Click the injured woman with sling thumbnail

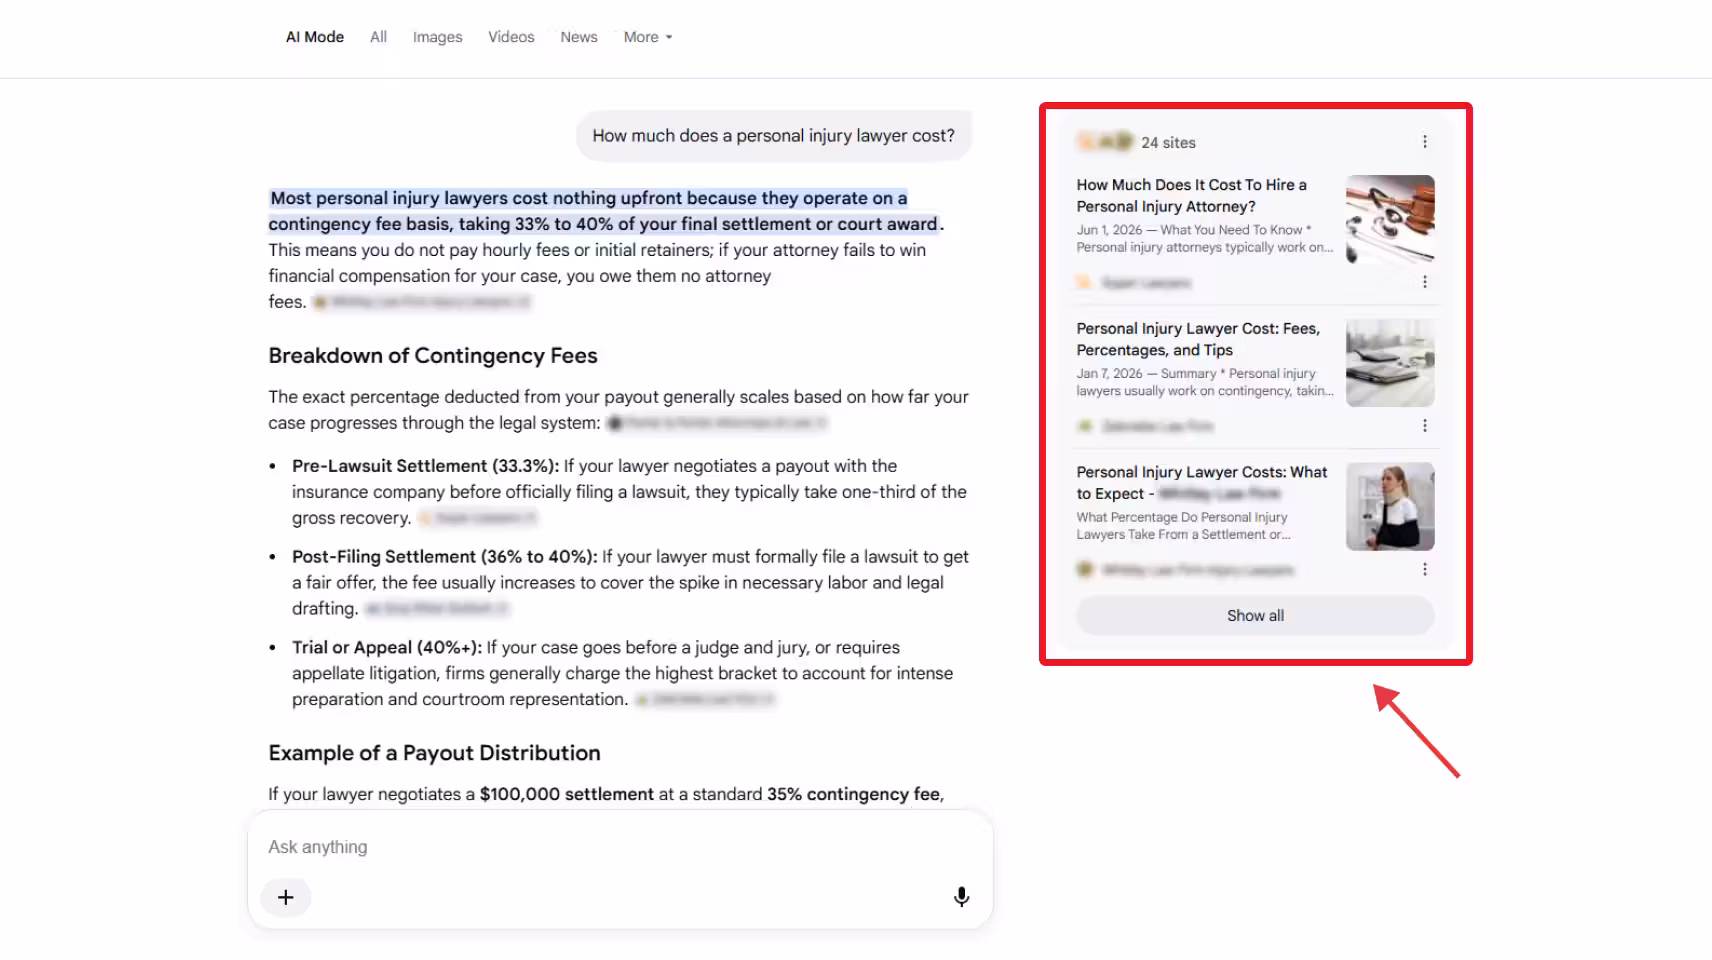[1390, 506]
